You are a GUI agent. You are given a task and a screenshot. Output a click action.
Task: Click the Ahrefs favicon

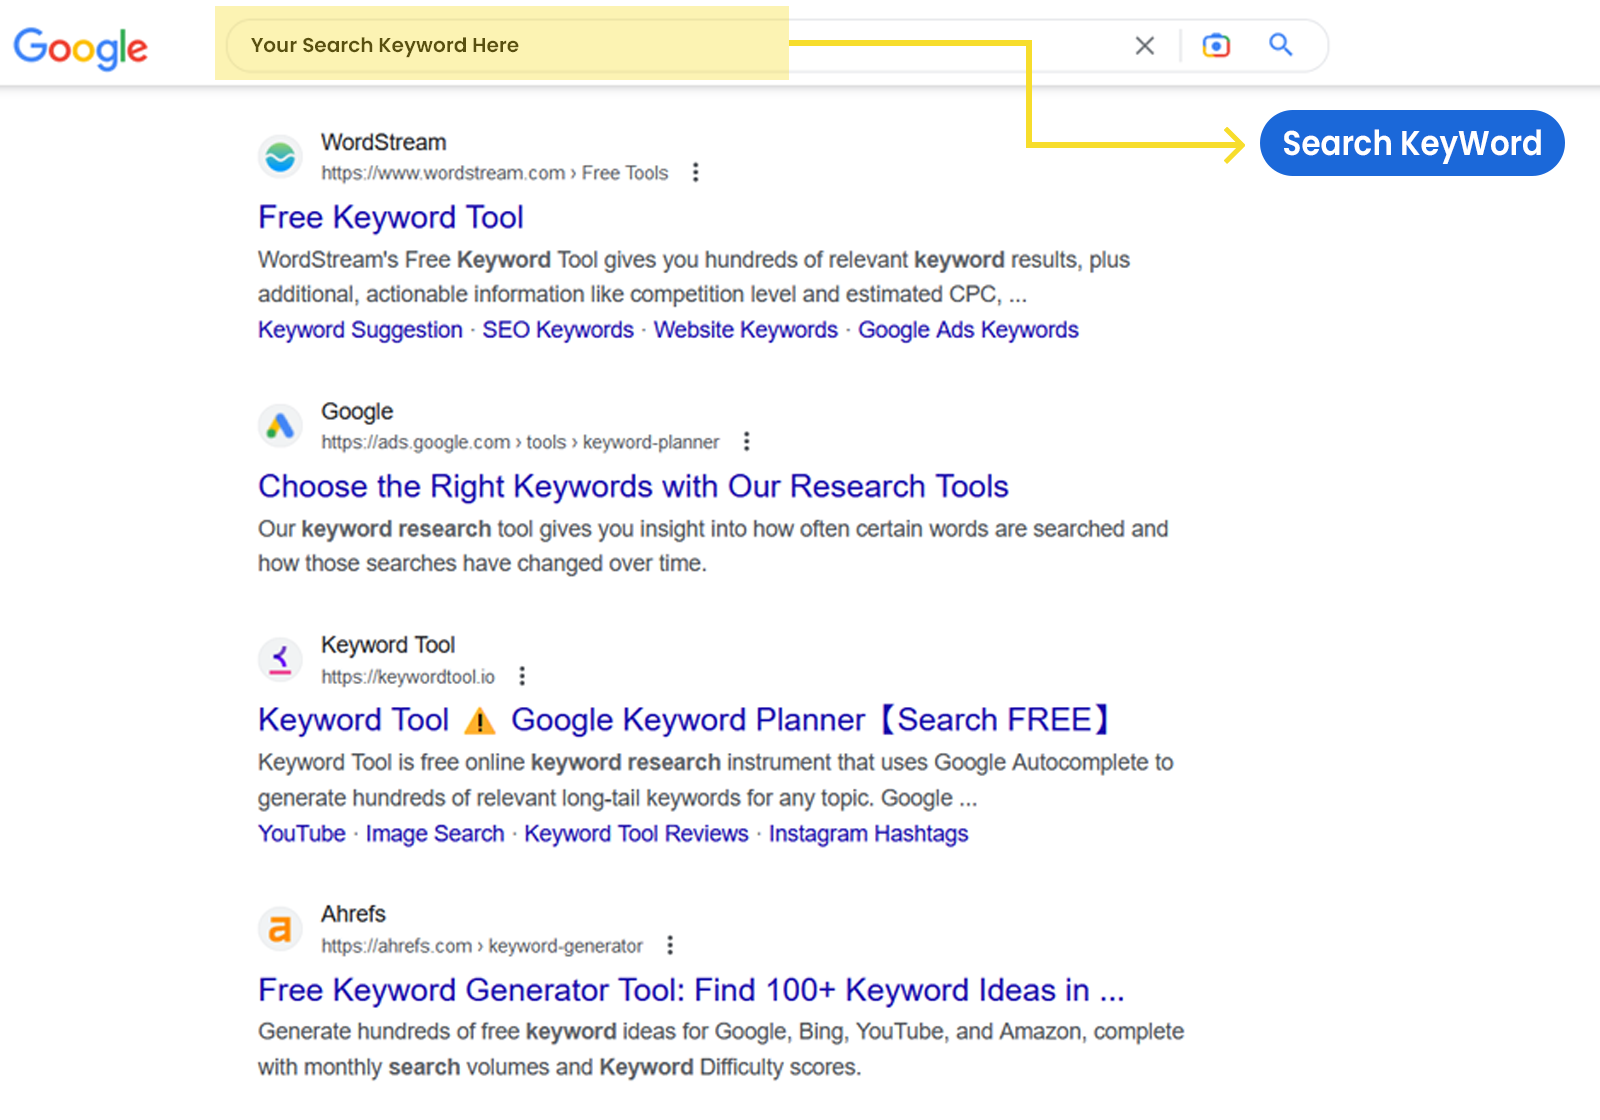coord(280,929)
